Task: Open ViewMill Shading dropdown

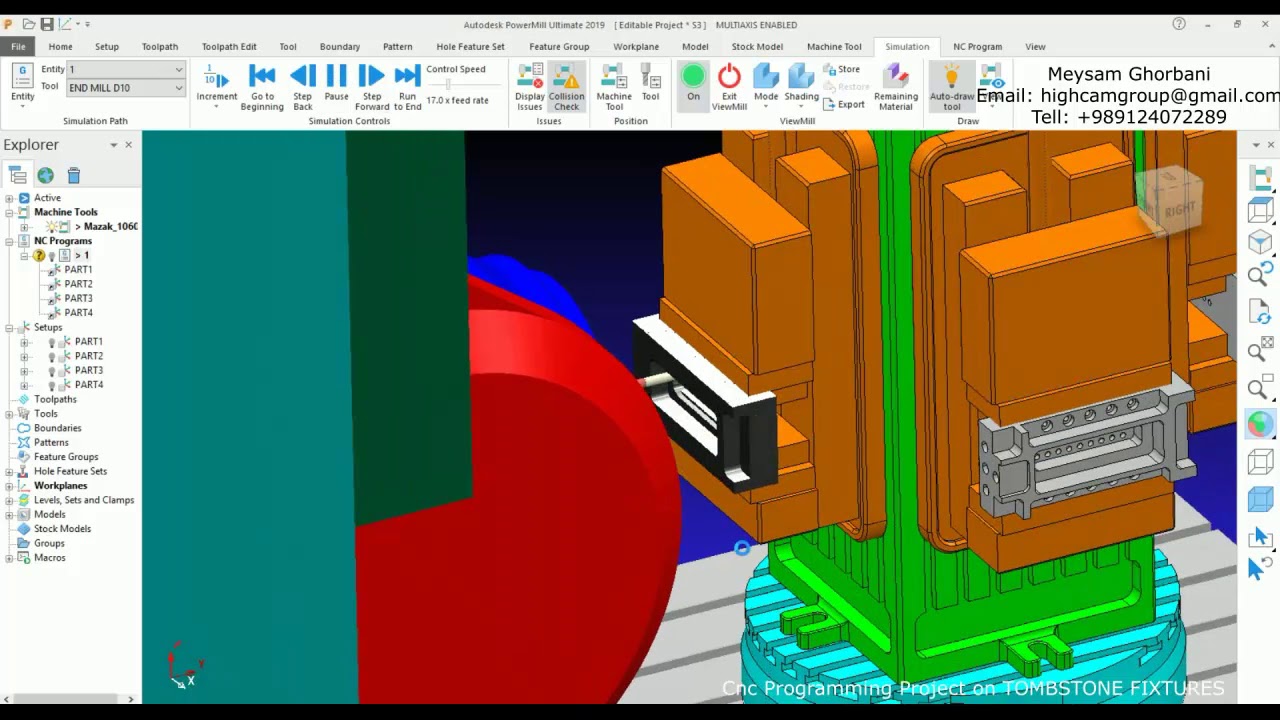Action: (x=801, y=88)
